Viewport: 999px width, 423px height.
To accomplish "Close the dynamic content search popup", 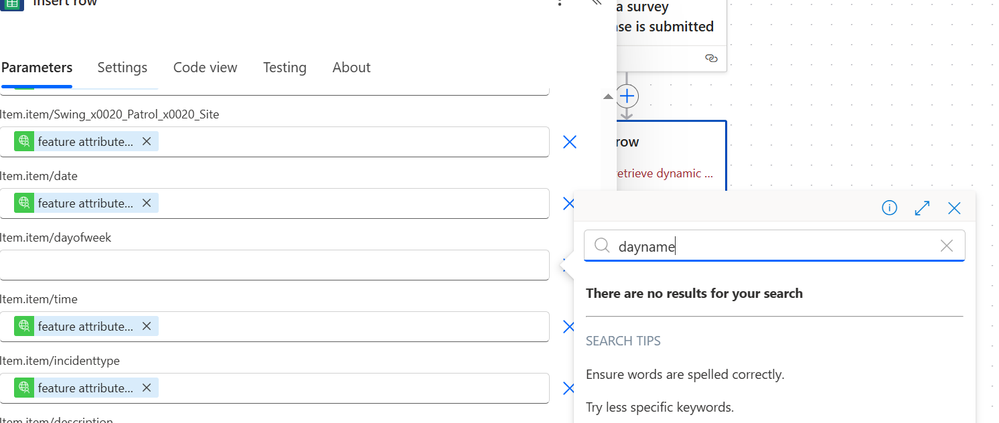I will (954, 208).
